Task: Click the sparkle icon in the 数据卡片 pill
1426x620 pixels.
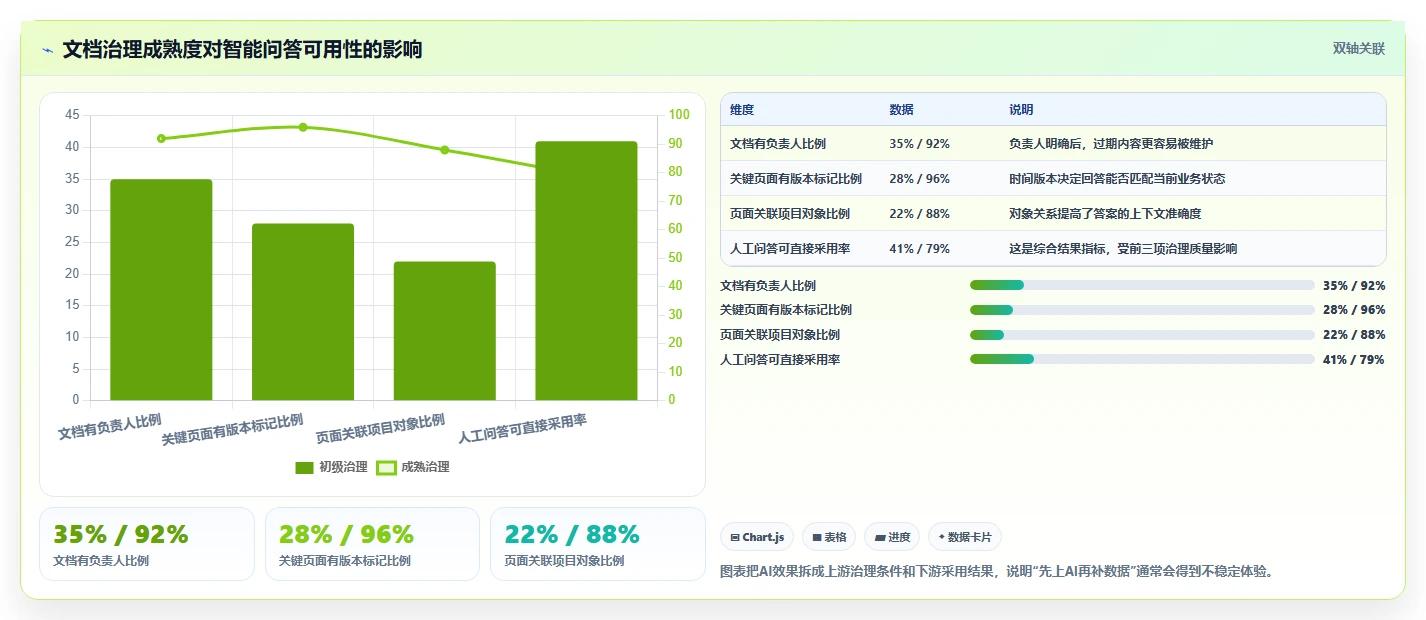Action: coord(941,537)
